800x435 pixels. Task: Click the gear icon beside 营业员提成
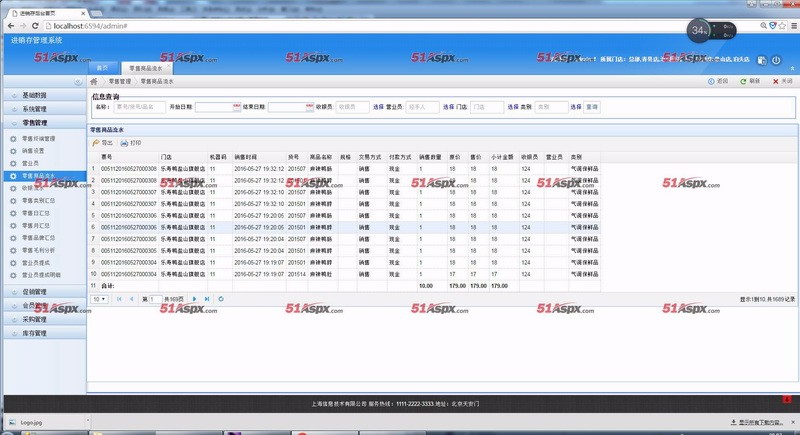point(13,263)
